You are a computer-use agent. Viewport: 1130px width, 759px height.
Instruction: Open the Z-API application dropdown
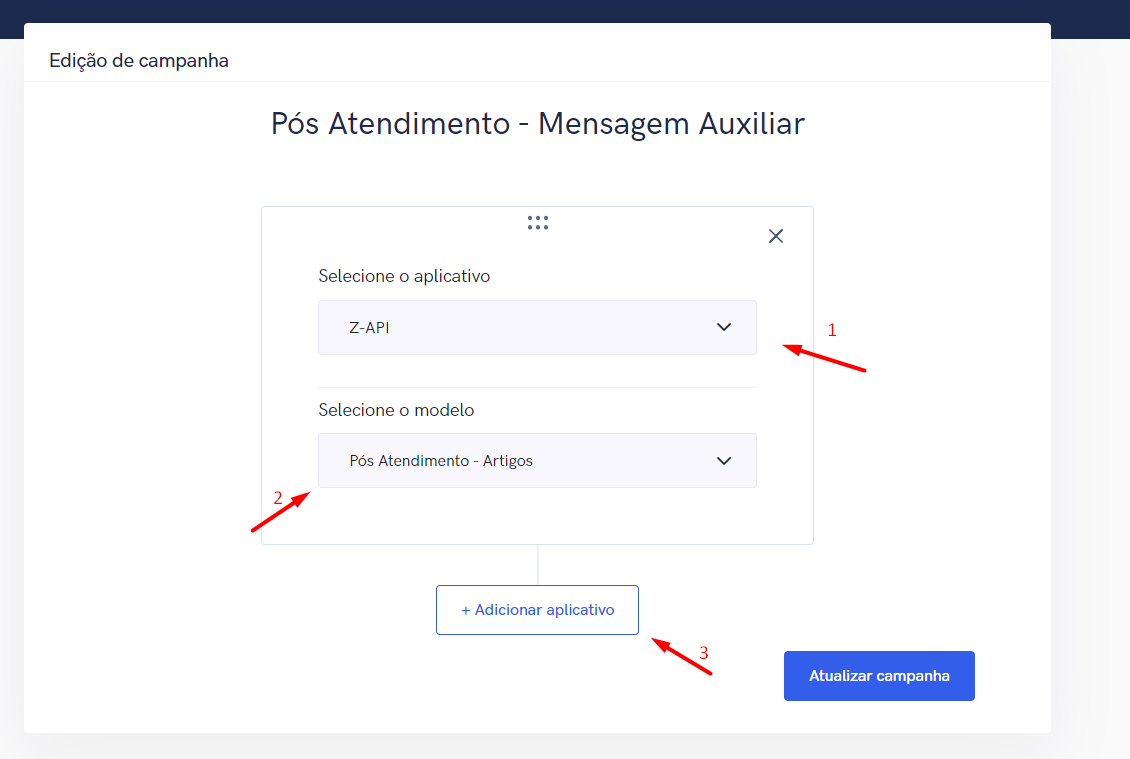pyautogui.click(x=537, y=327)
